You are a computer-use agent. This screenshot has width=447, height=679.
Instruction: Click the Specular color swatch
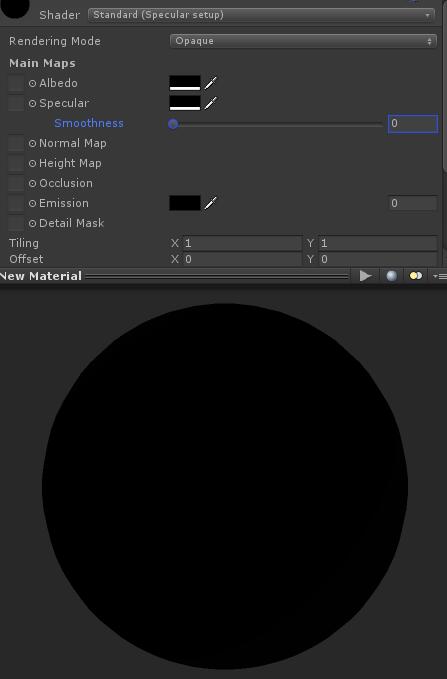(x=185, y=103)
